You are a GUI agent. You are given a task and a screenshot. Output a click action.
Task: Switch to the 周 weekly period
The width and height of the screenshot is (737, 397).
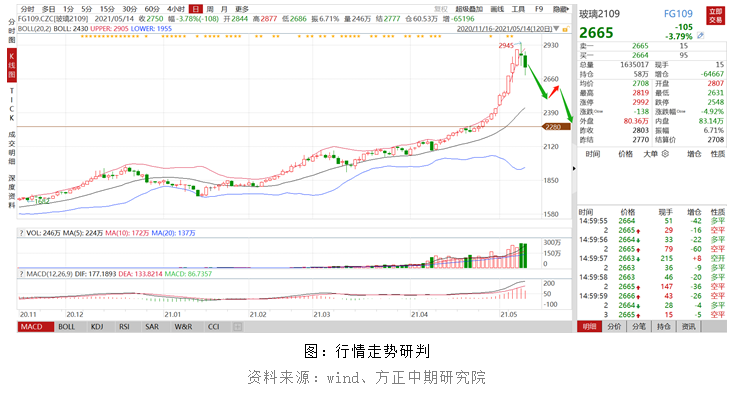210,9
